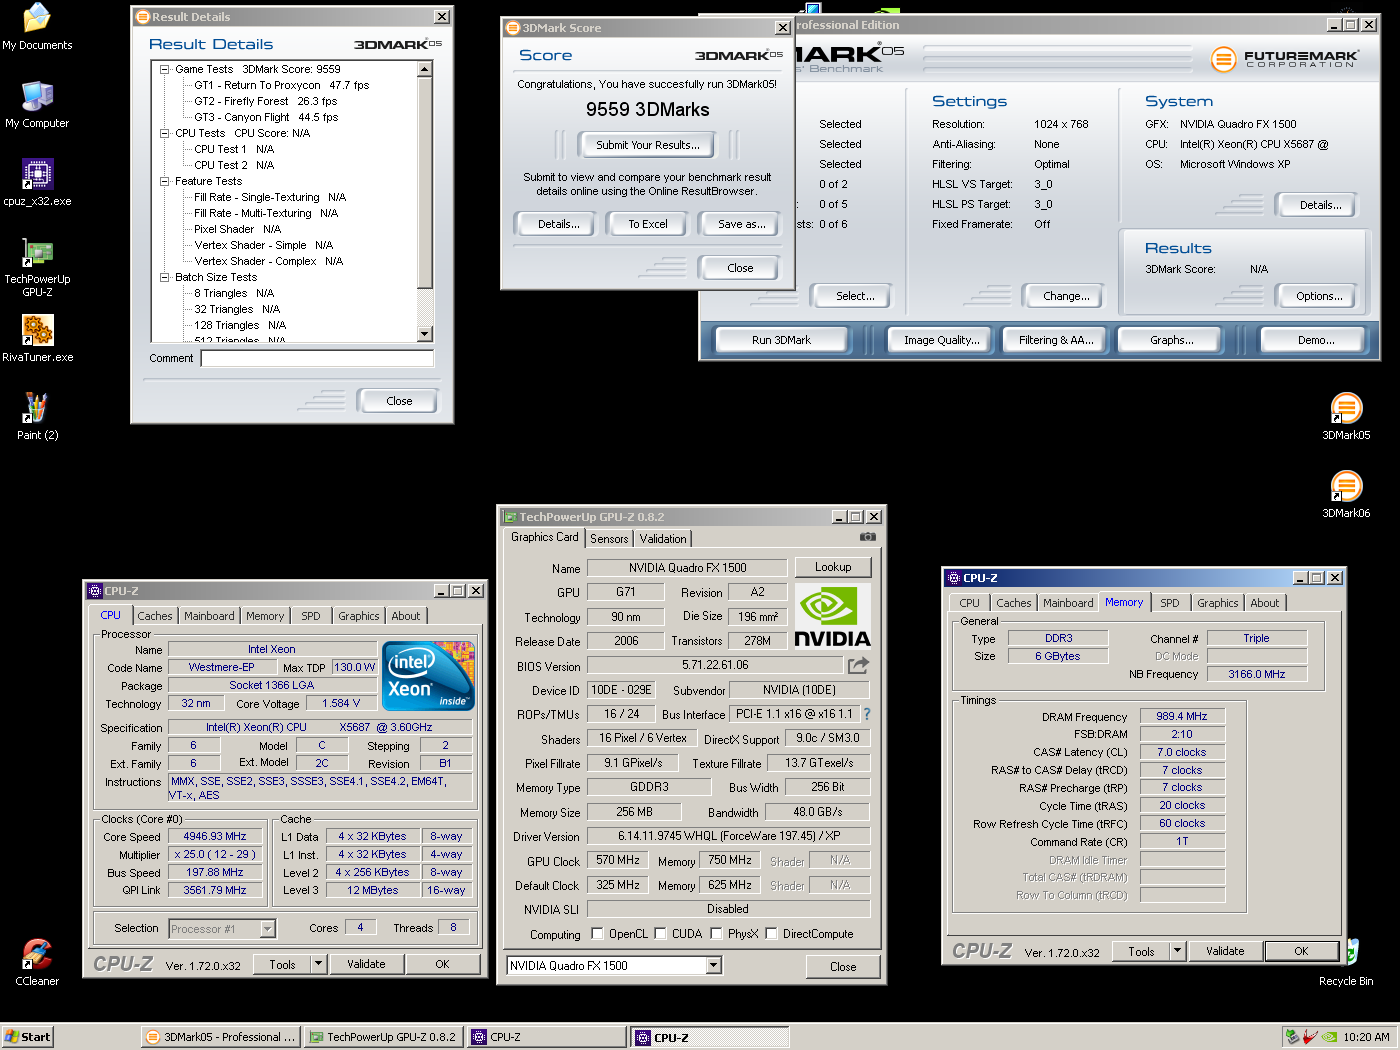This screenshot has width=1400, height=1050.
Task: Open My Computer desktop icon
Action: point(37,105)
